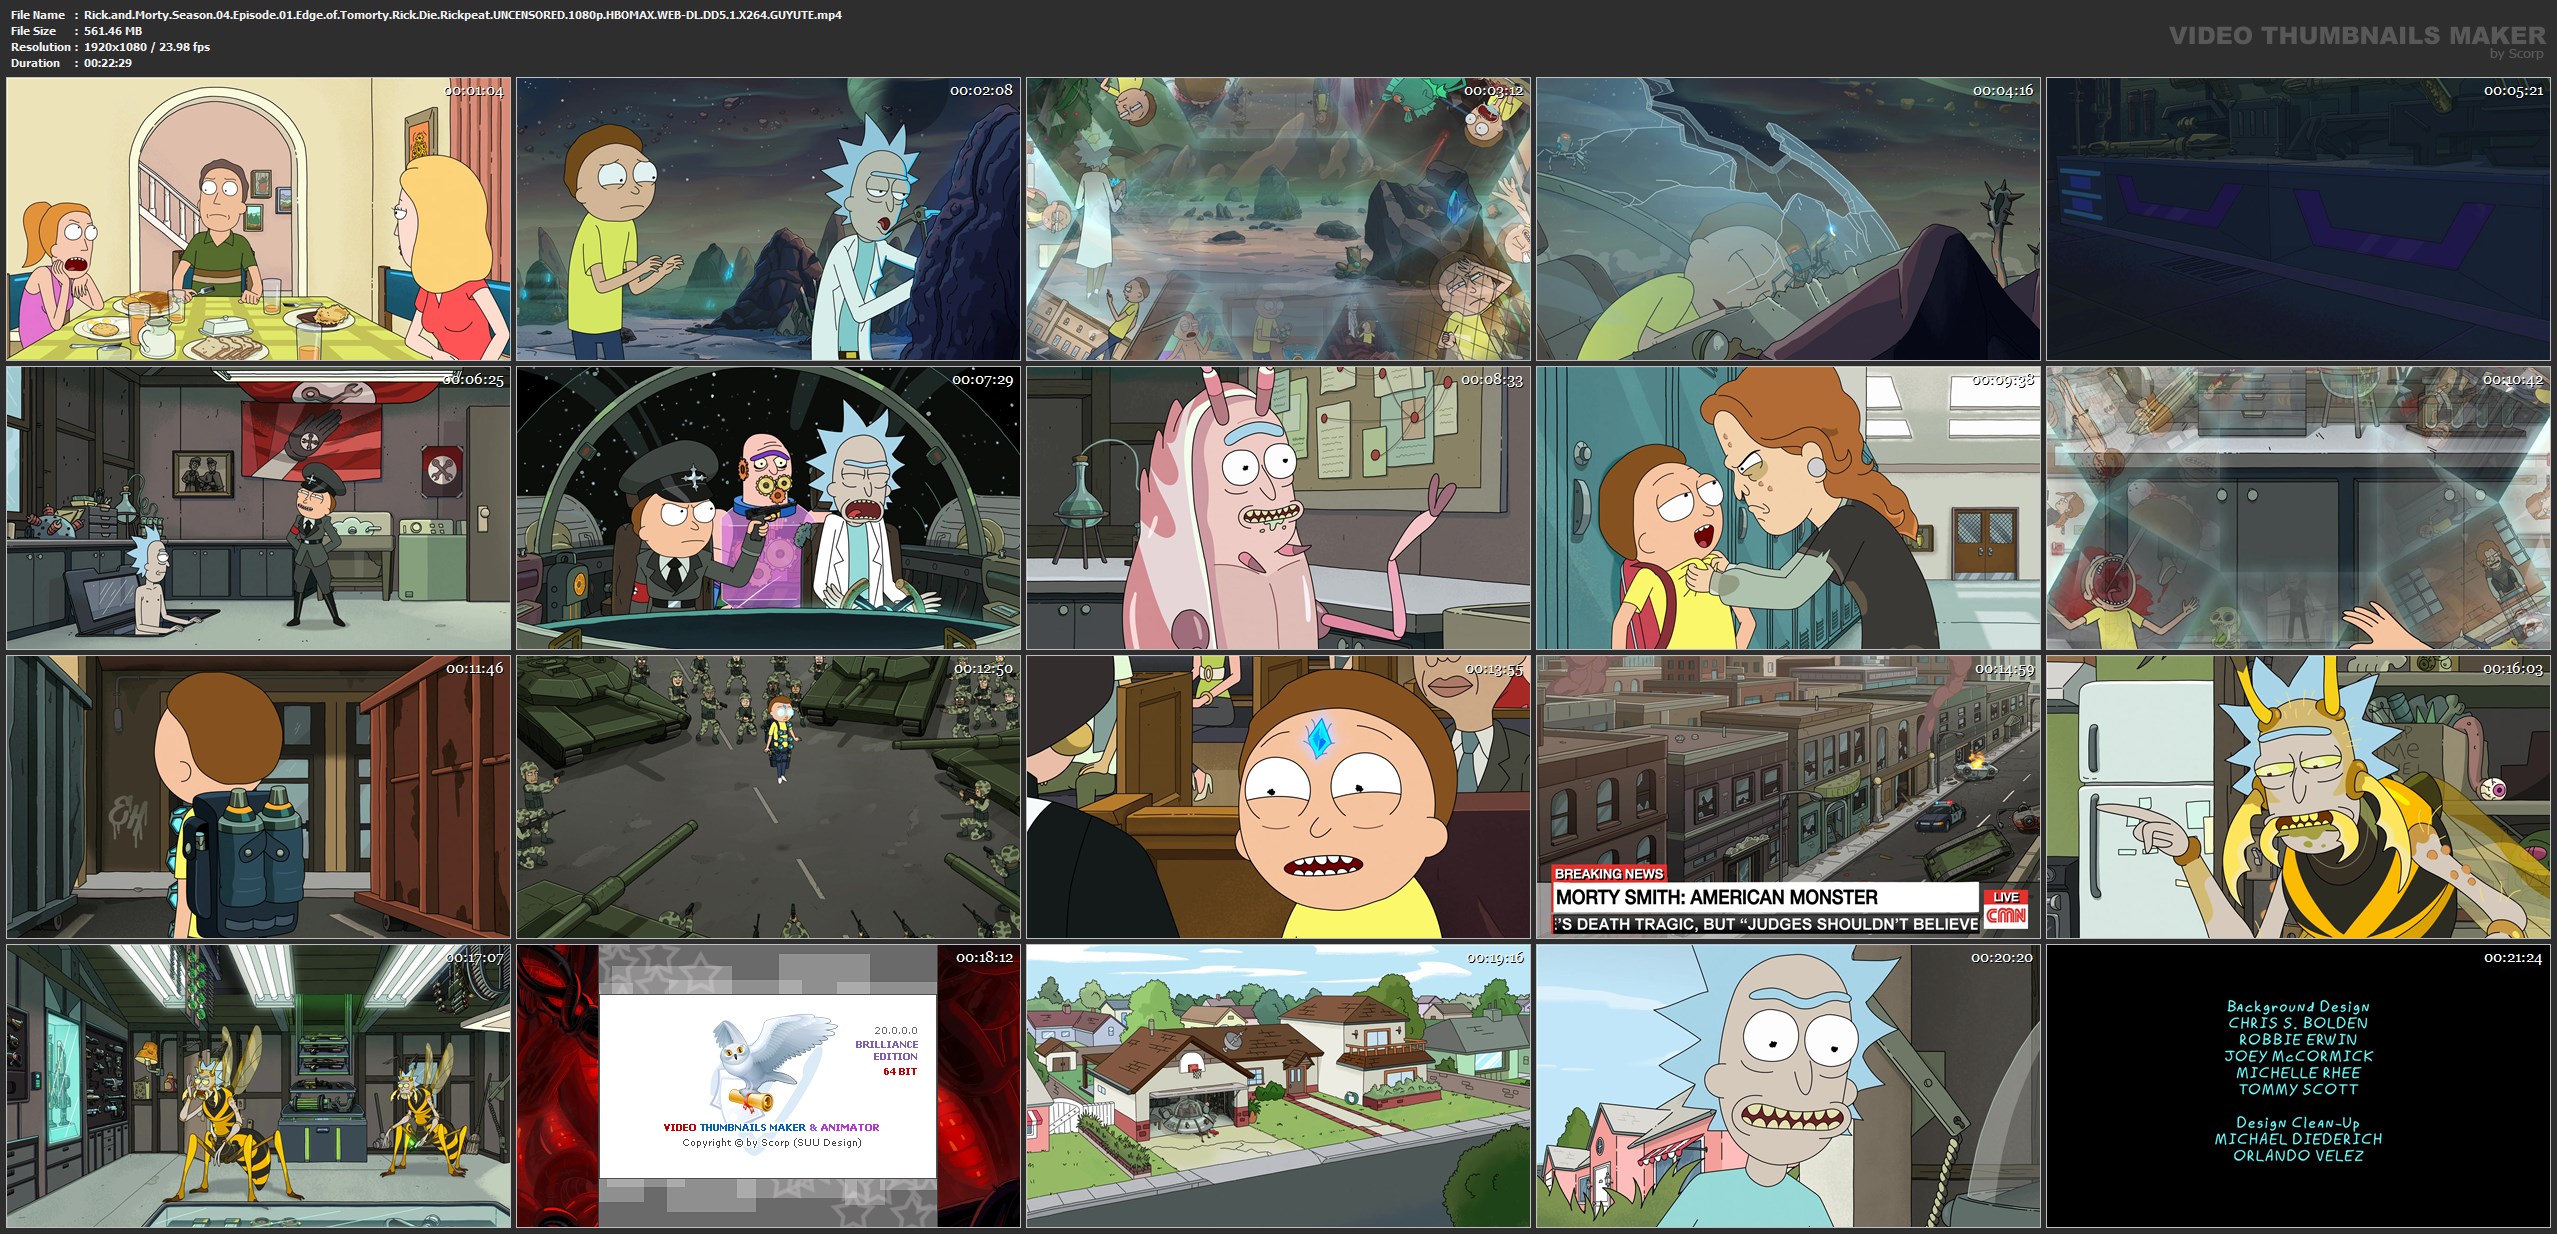Pick the thumbnail stamped 00:10:42

pos(2298,508)
